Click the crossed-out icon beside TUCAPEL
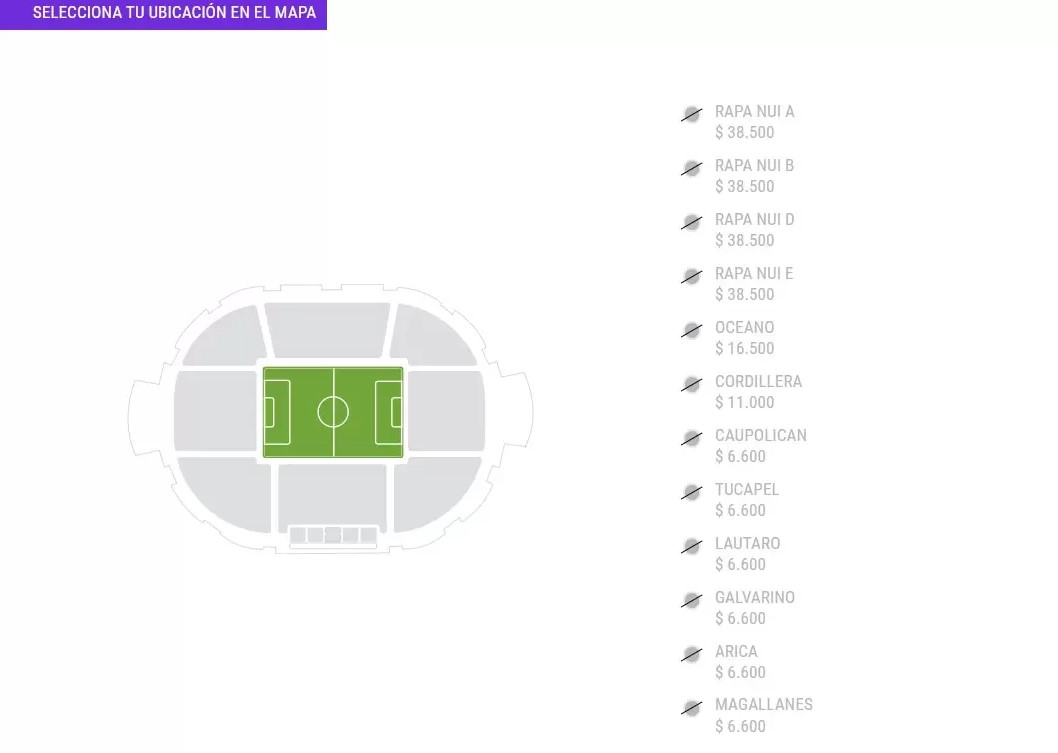 tap(692, 493)
